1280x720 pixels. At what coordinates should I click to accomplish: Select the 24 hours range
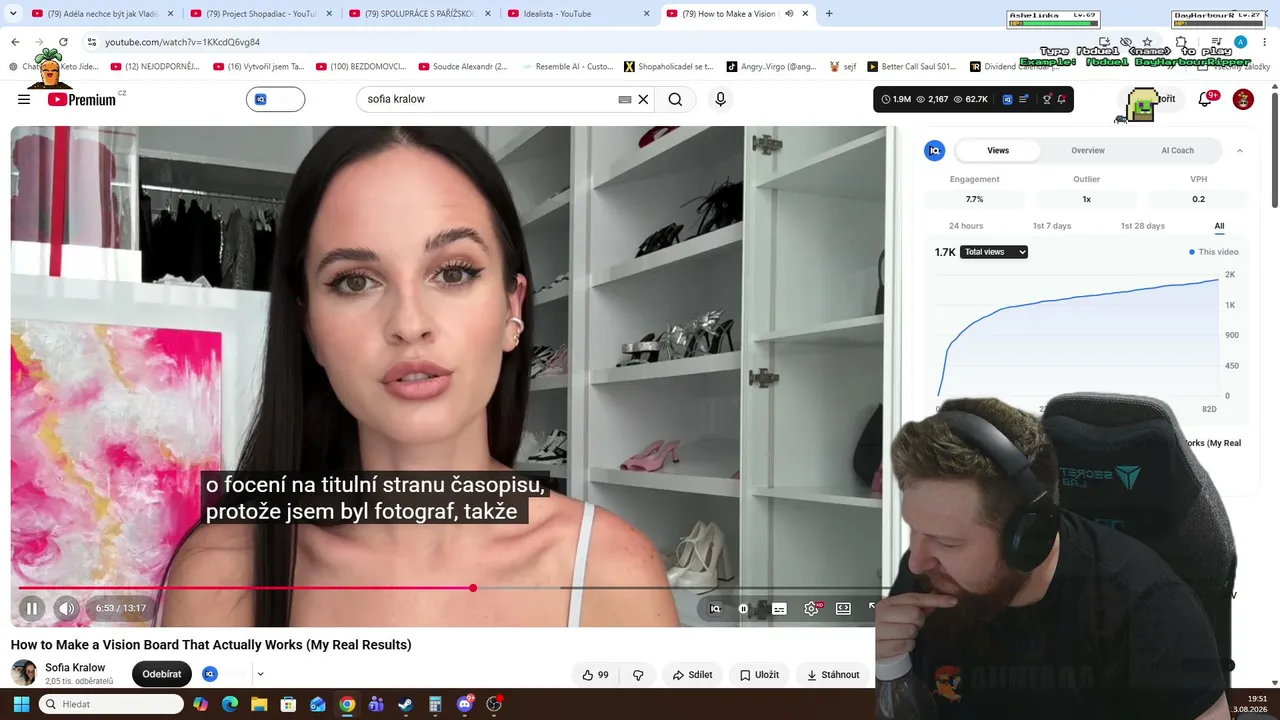[x=966, y=226]
